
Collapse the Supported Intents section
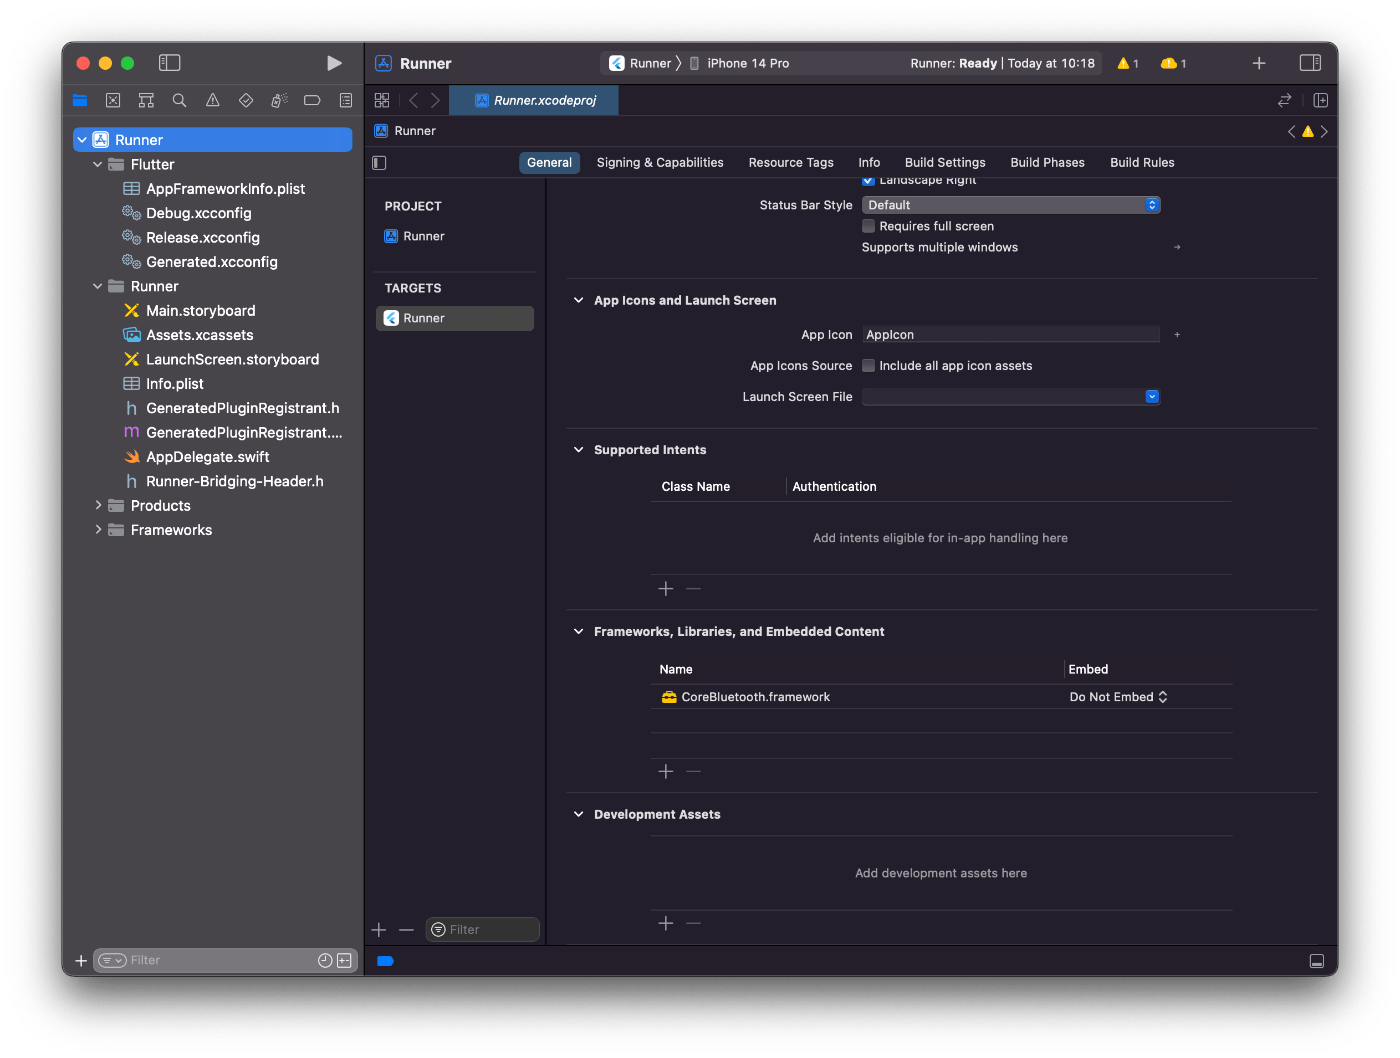tap(578, 450)
